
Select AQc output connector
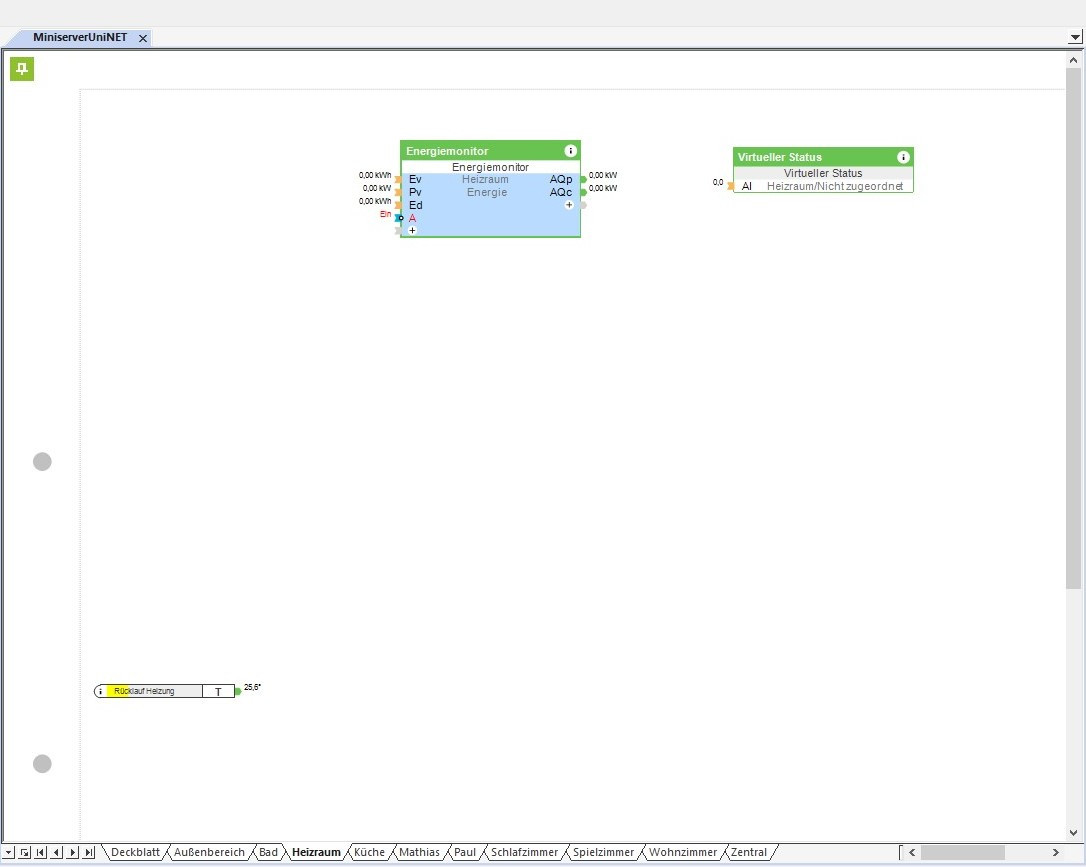[583, 193]
